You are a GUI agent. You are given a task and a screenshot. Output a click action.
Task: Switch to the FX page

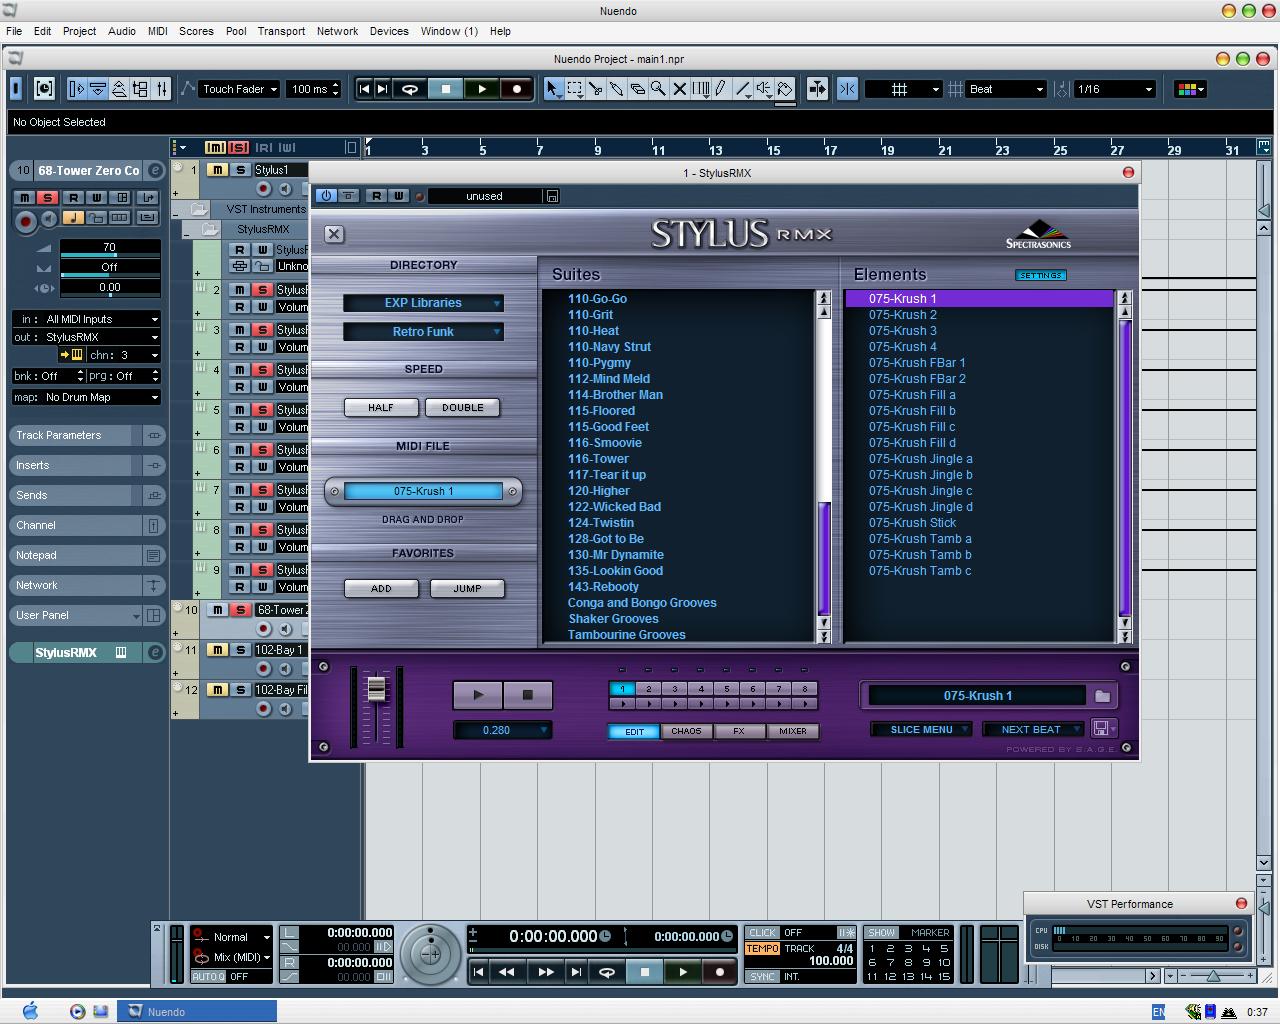pos(739,731)
